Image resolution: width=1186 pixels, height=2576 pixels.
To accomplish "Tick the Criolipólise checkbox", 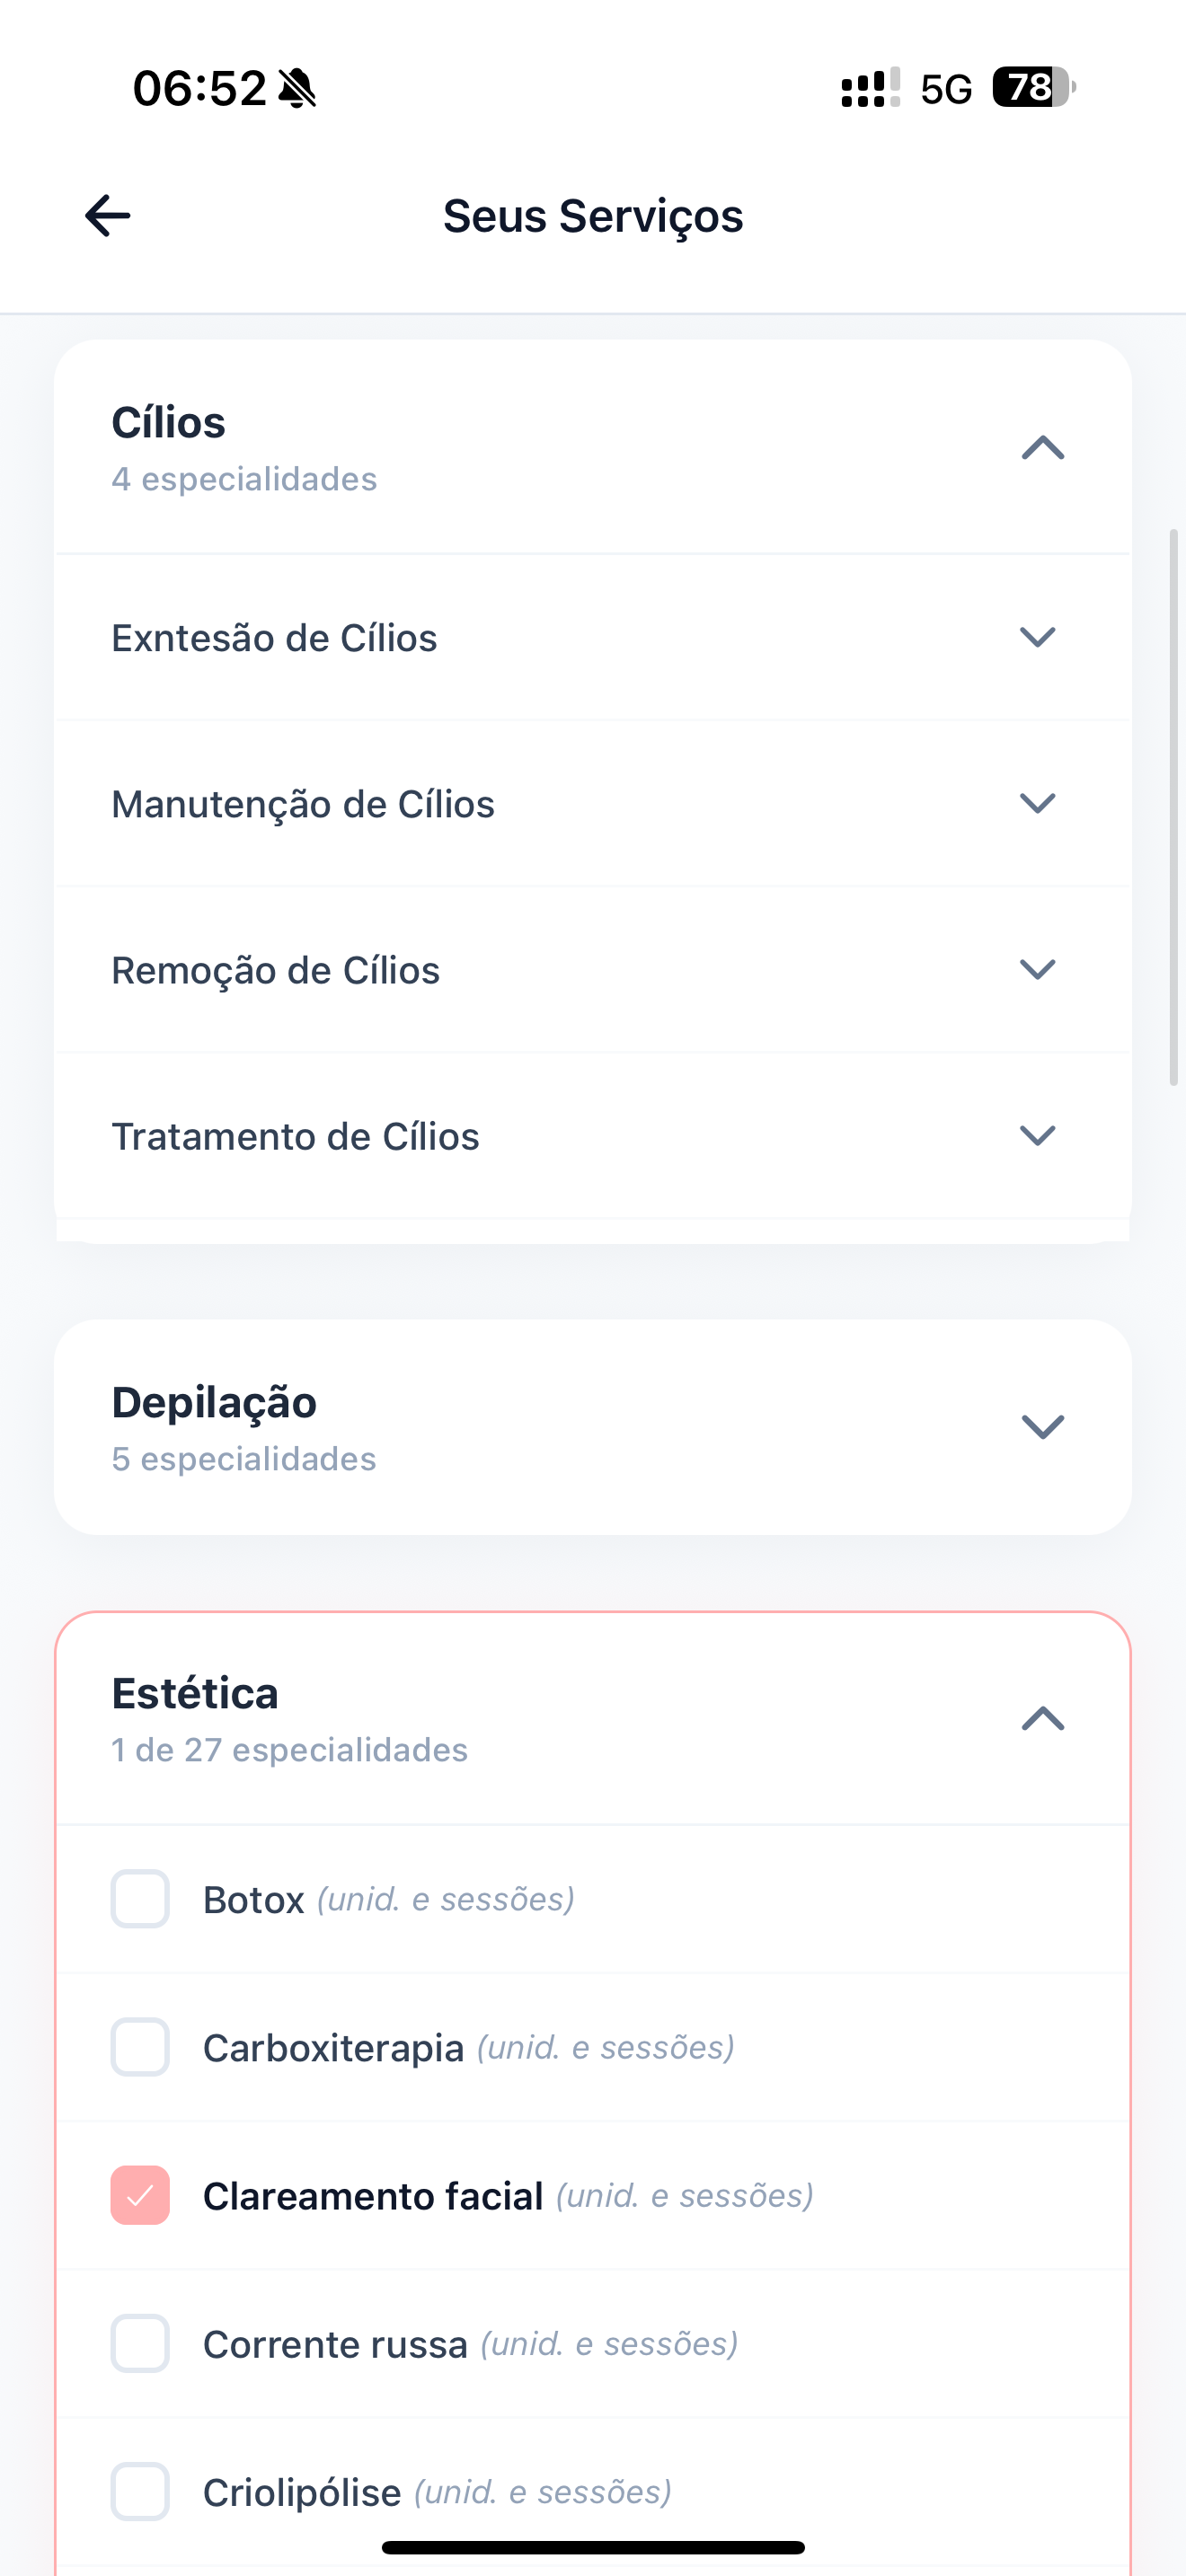I will pos(140,2491).
